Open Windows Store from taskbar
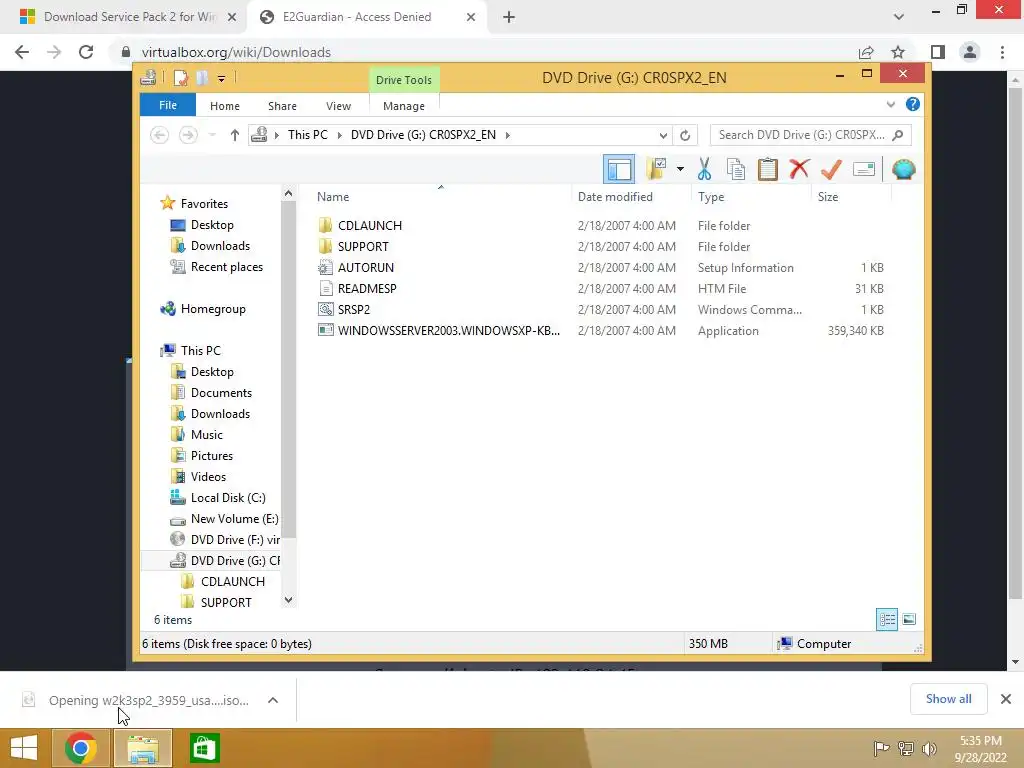Screen dimensions: 1024x768 click(x=204, y=748)
